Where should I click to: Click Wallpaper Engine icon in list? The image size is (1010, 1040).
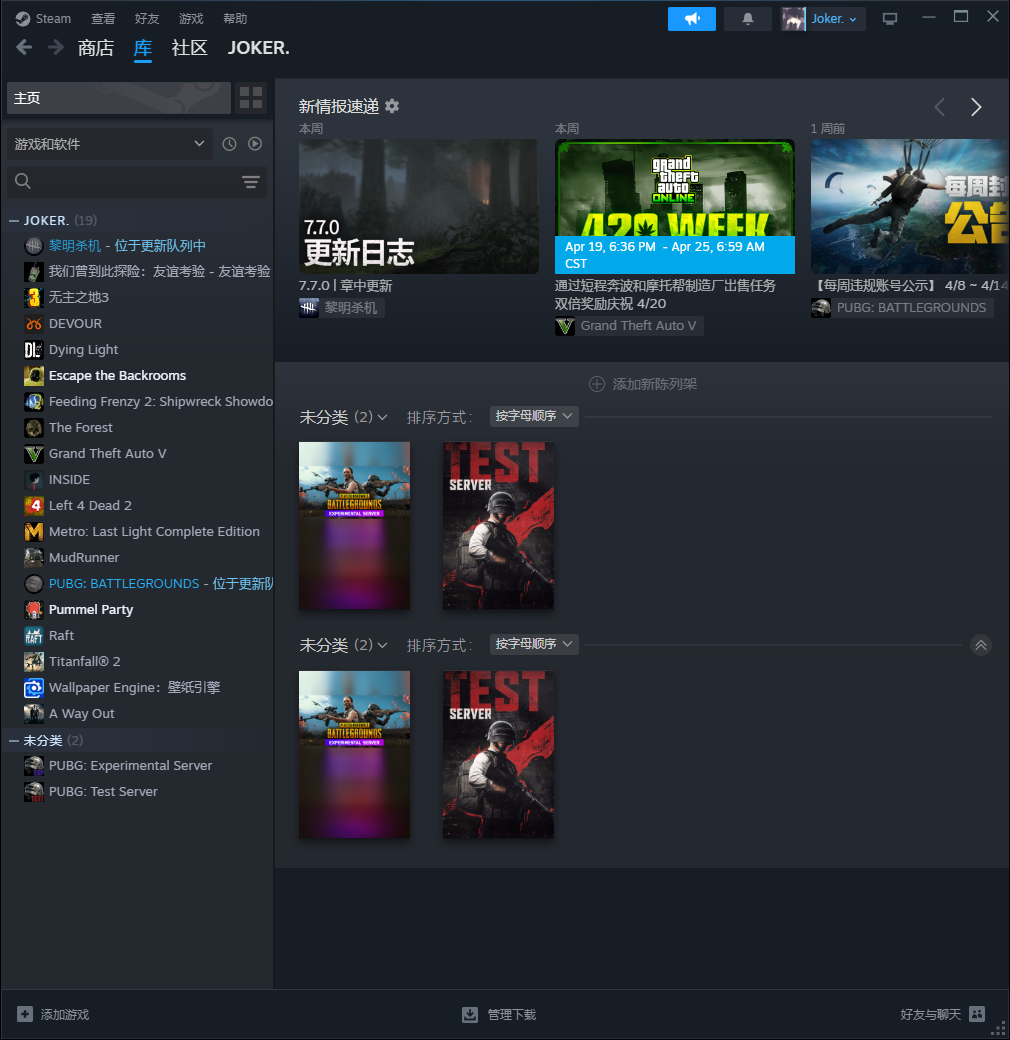34,688
